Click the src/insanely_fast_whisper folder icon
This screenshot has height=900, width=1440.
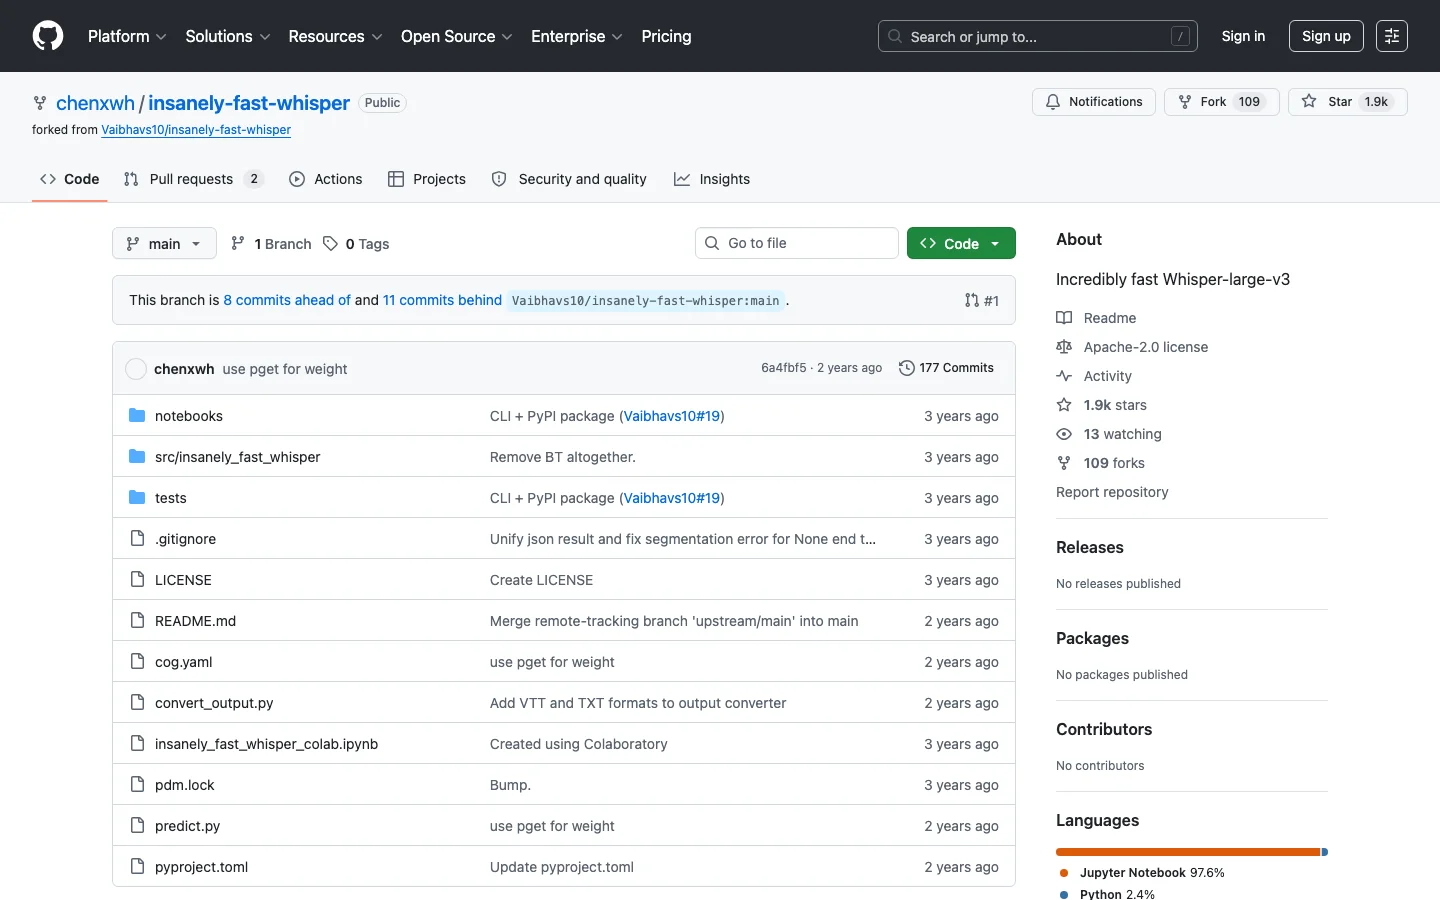point(137,456)
